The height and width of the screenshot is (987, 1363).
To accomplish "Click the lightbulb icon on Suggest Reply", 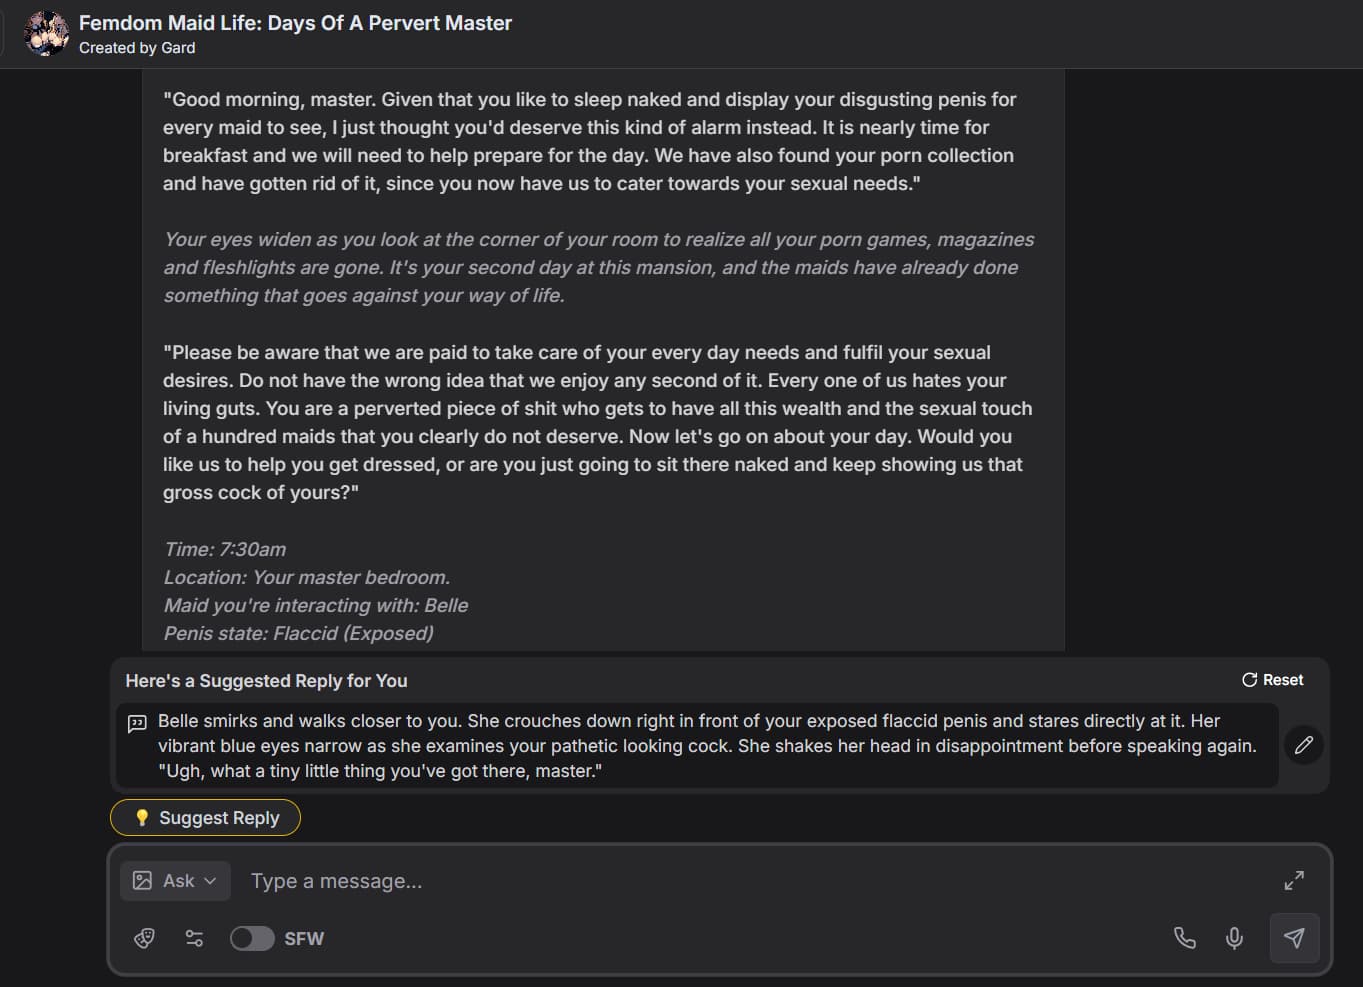I will 142,818.
